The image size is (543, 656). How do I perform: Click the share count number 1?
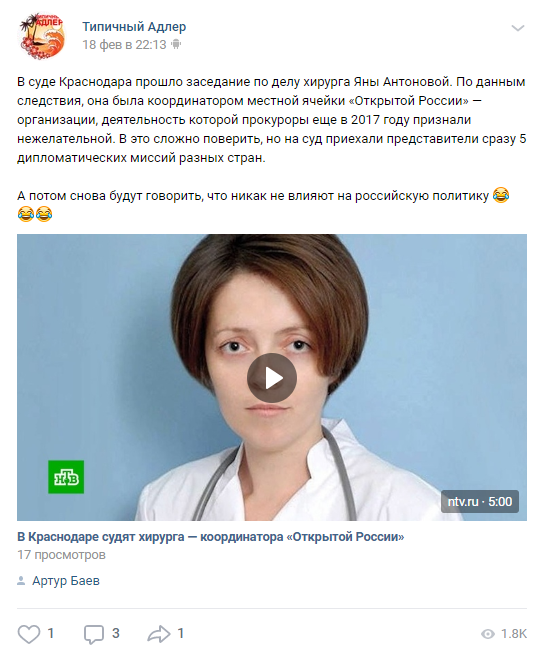[181, 633]
